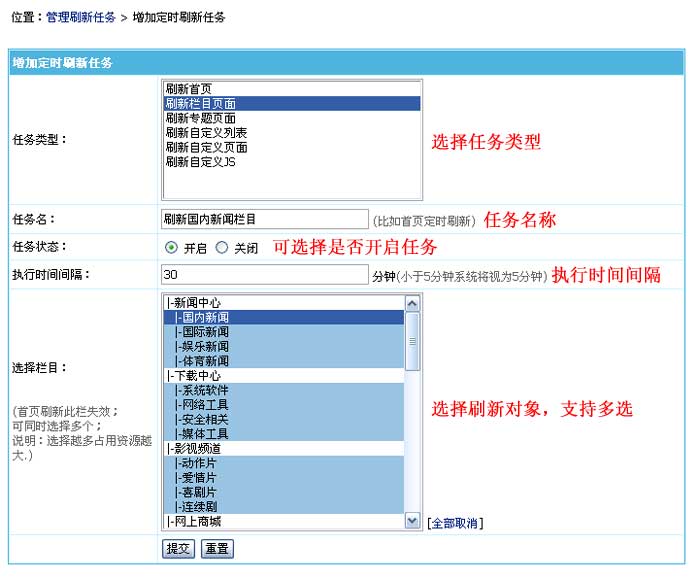Choose 刷新首页 in task type list

click(189, 88)
